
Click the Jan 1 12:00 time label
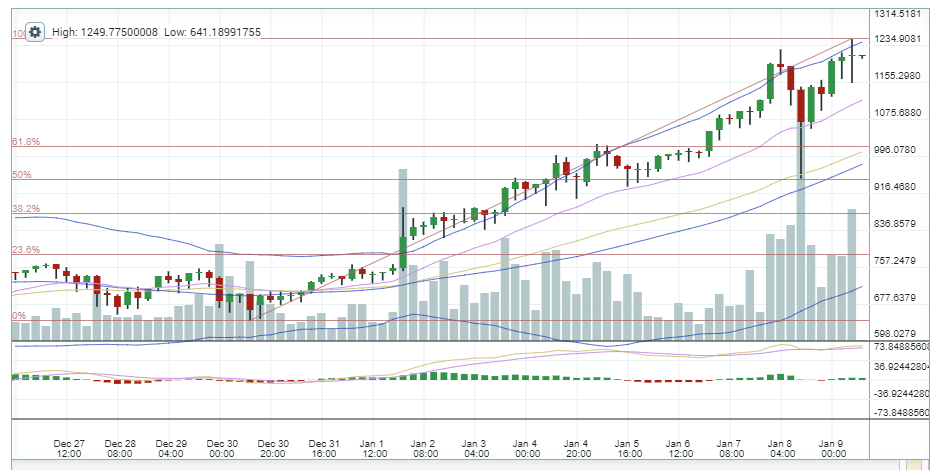pos(374,449)
